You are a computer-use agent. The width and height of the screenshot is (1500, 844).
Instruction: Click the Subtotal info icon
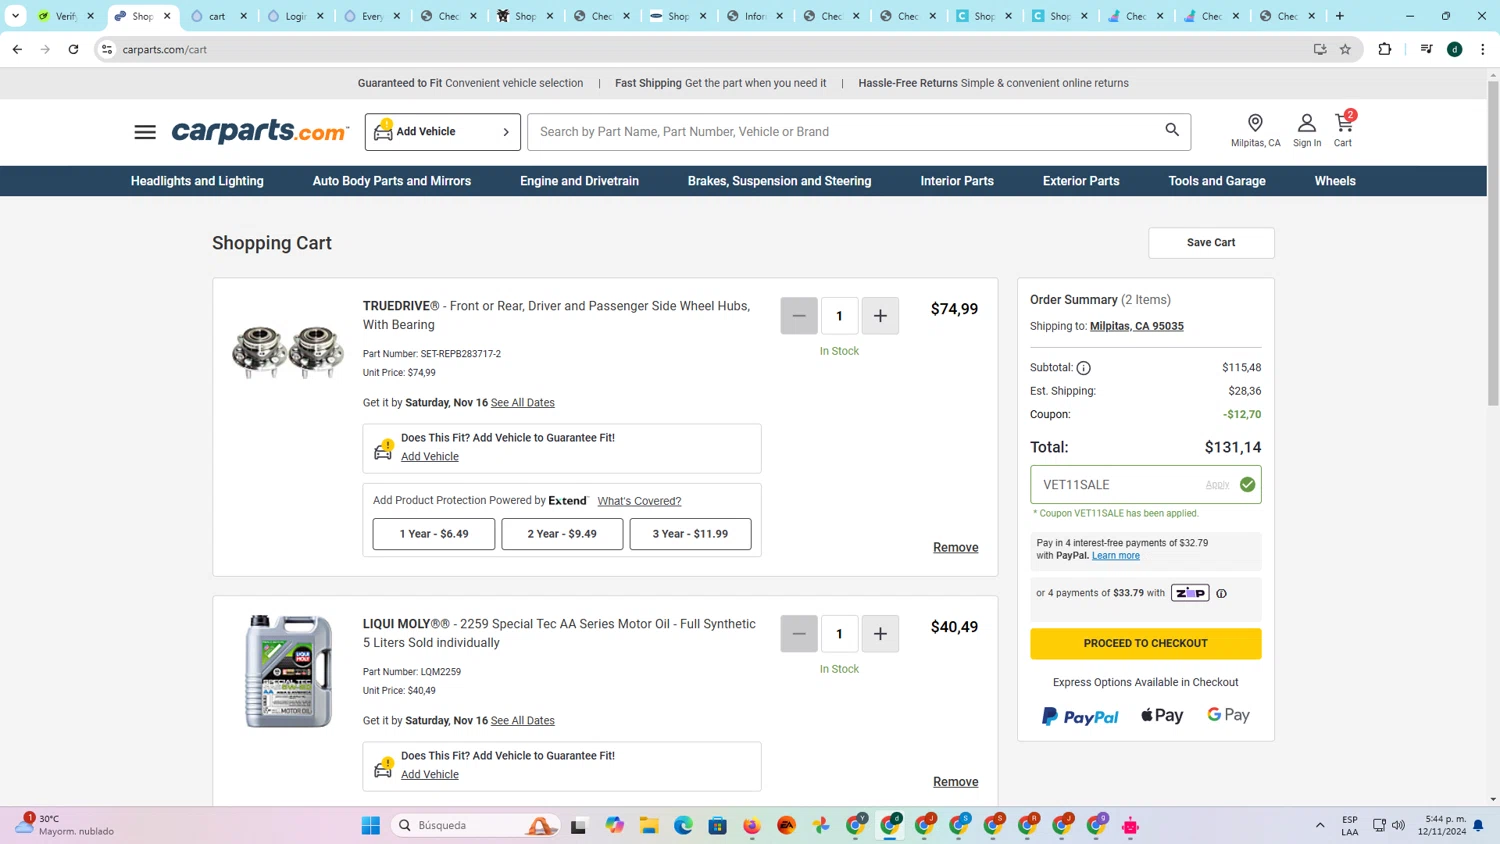pos(1083,368)
